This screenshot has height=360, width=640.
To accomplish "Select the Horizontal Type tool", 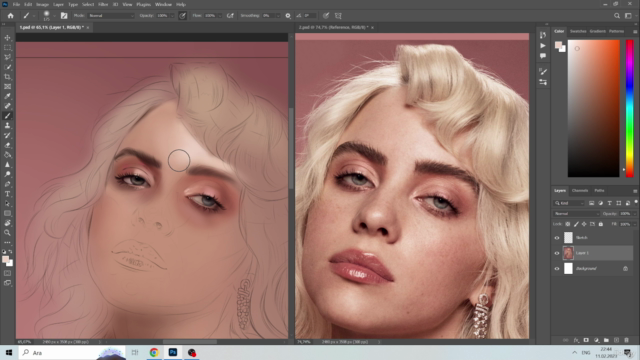I will (7, 194).
